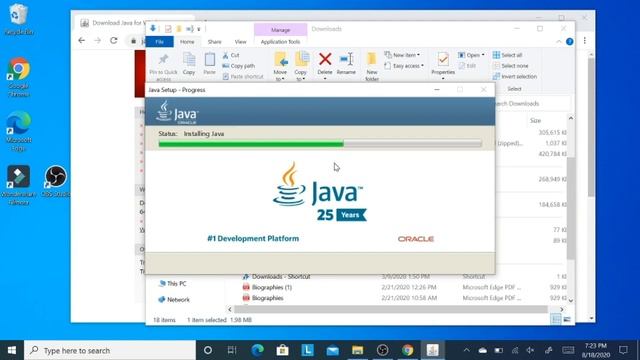Show hidden system tray icons

[x=467, y=350]
